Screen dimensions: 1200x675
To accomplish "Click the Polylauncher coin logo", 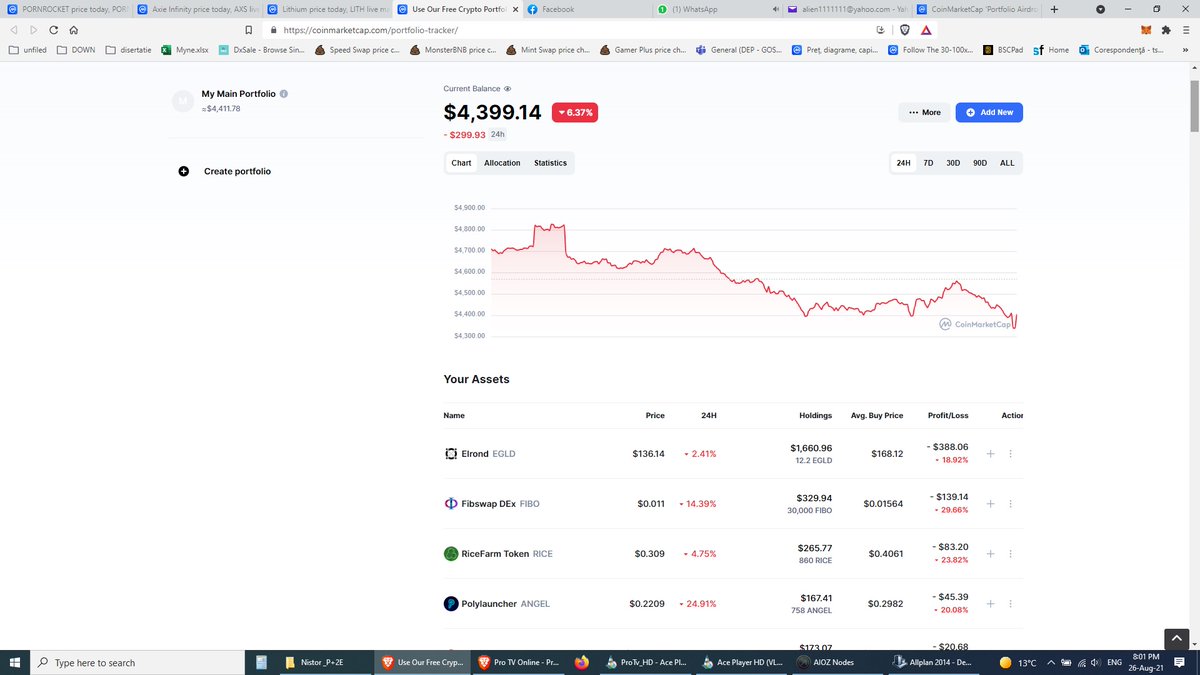I will coord(451,604).
